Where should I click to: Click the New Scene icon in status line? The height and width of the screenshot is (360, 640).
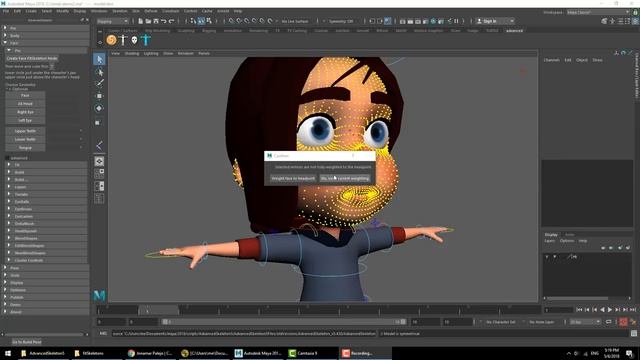[140, 21]
